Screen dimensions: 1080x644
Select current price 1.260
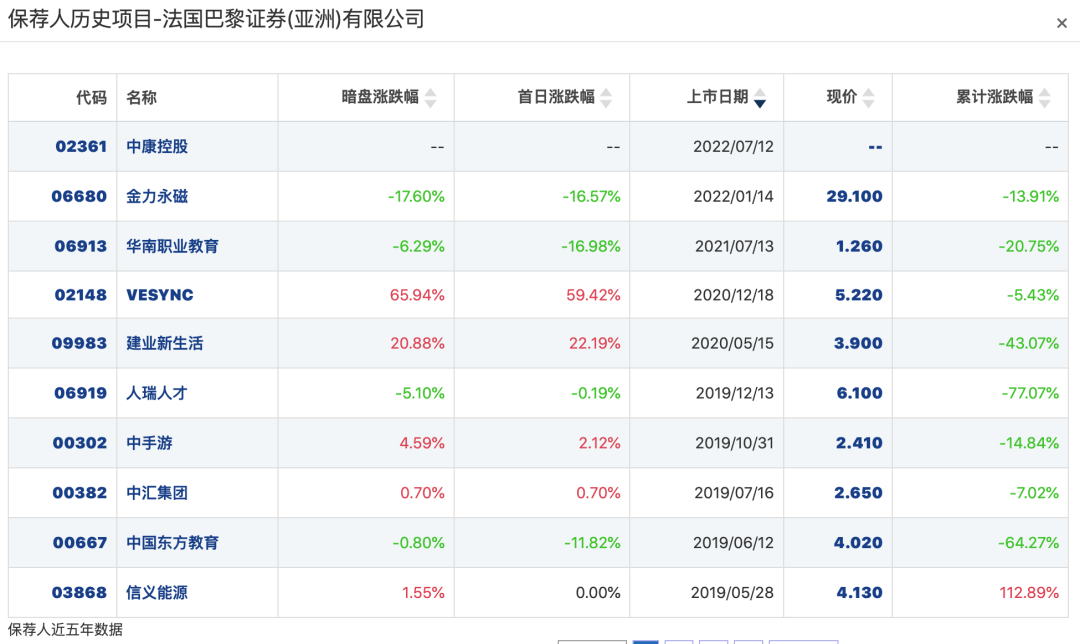point(859,246)
